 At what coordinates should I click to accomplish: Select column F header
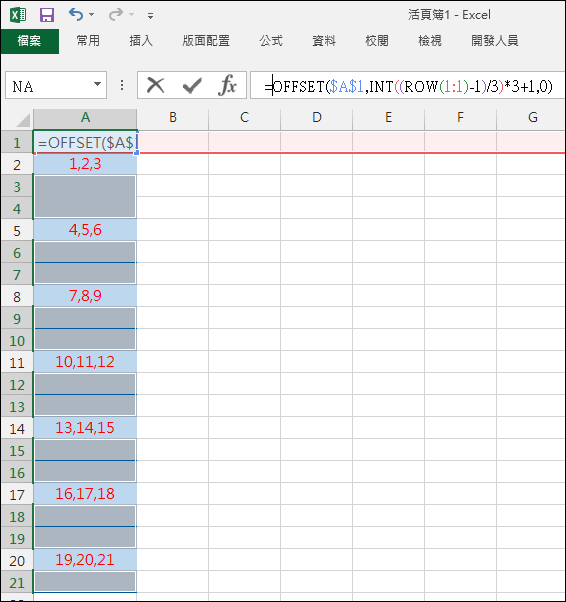[460, 117]
